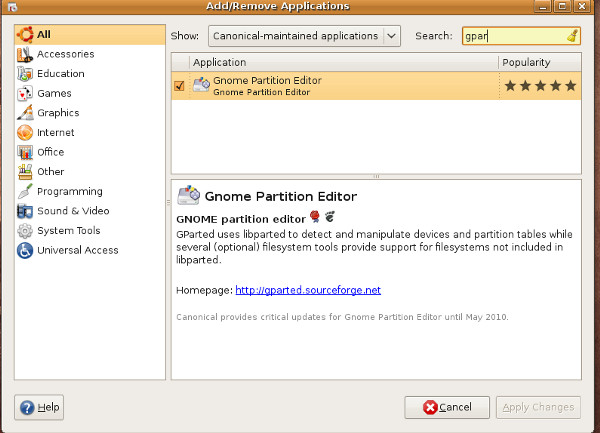This screenshot has height=433, width=600.
Task: Clear the search field with broom icon
Action: [x=572, y=36]
